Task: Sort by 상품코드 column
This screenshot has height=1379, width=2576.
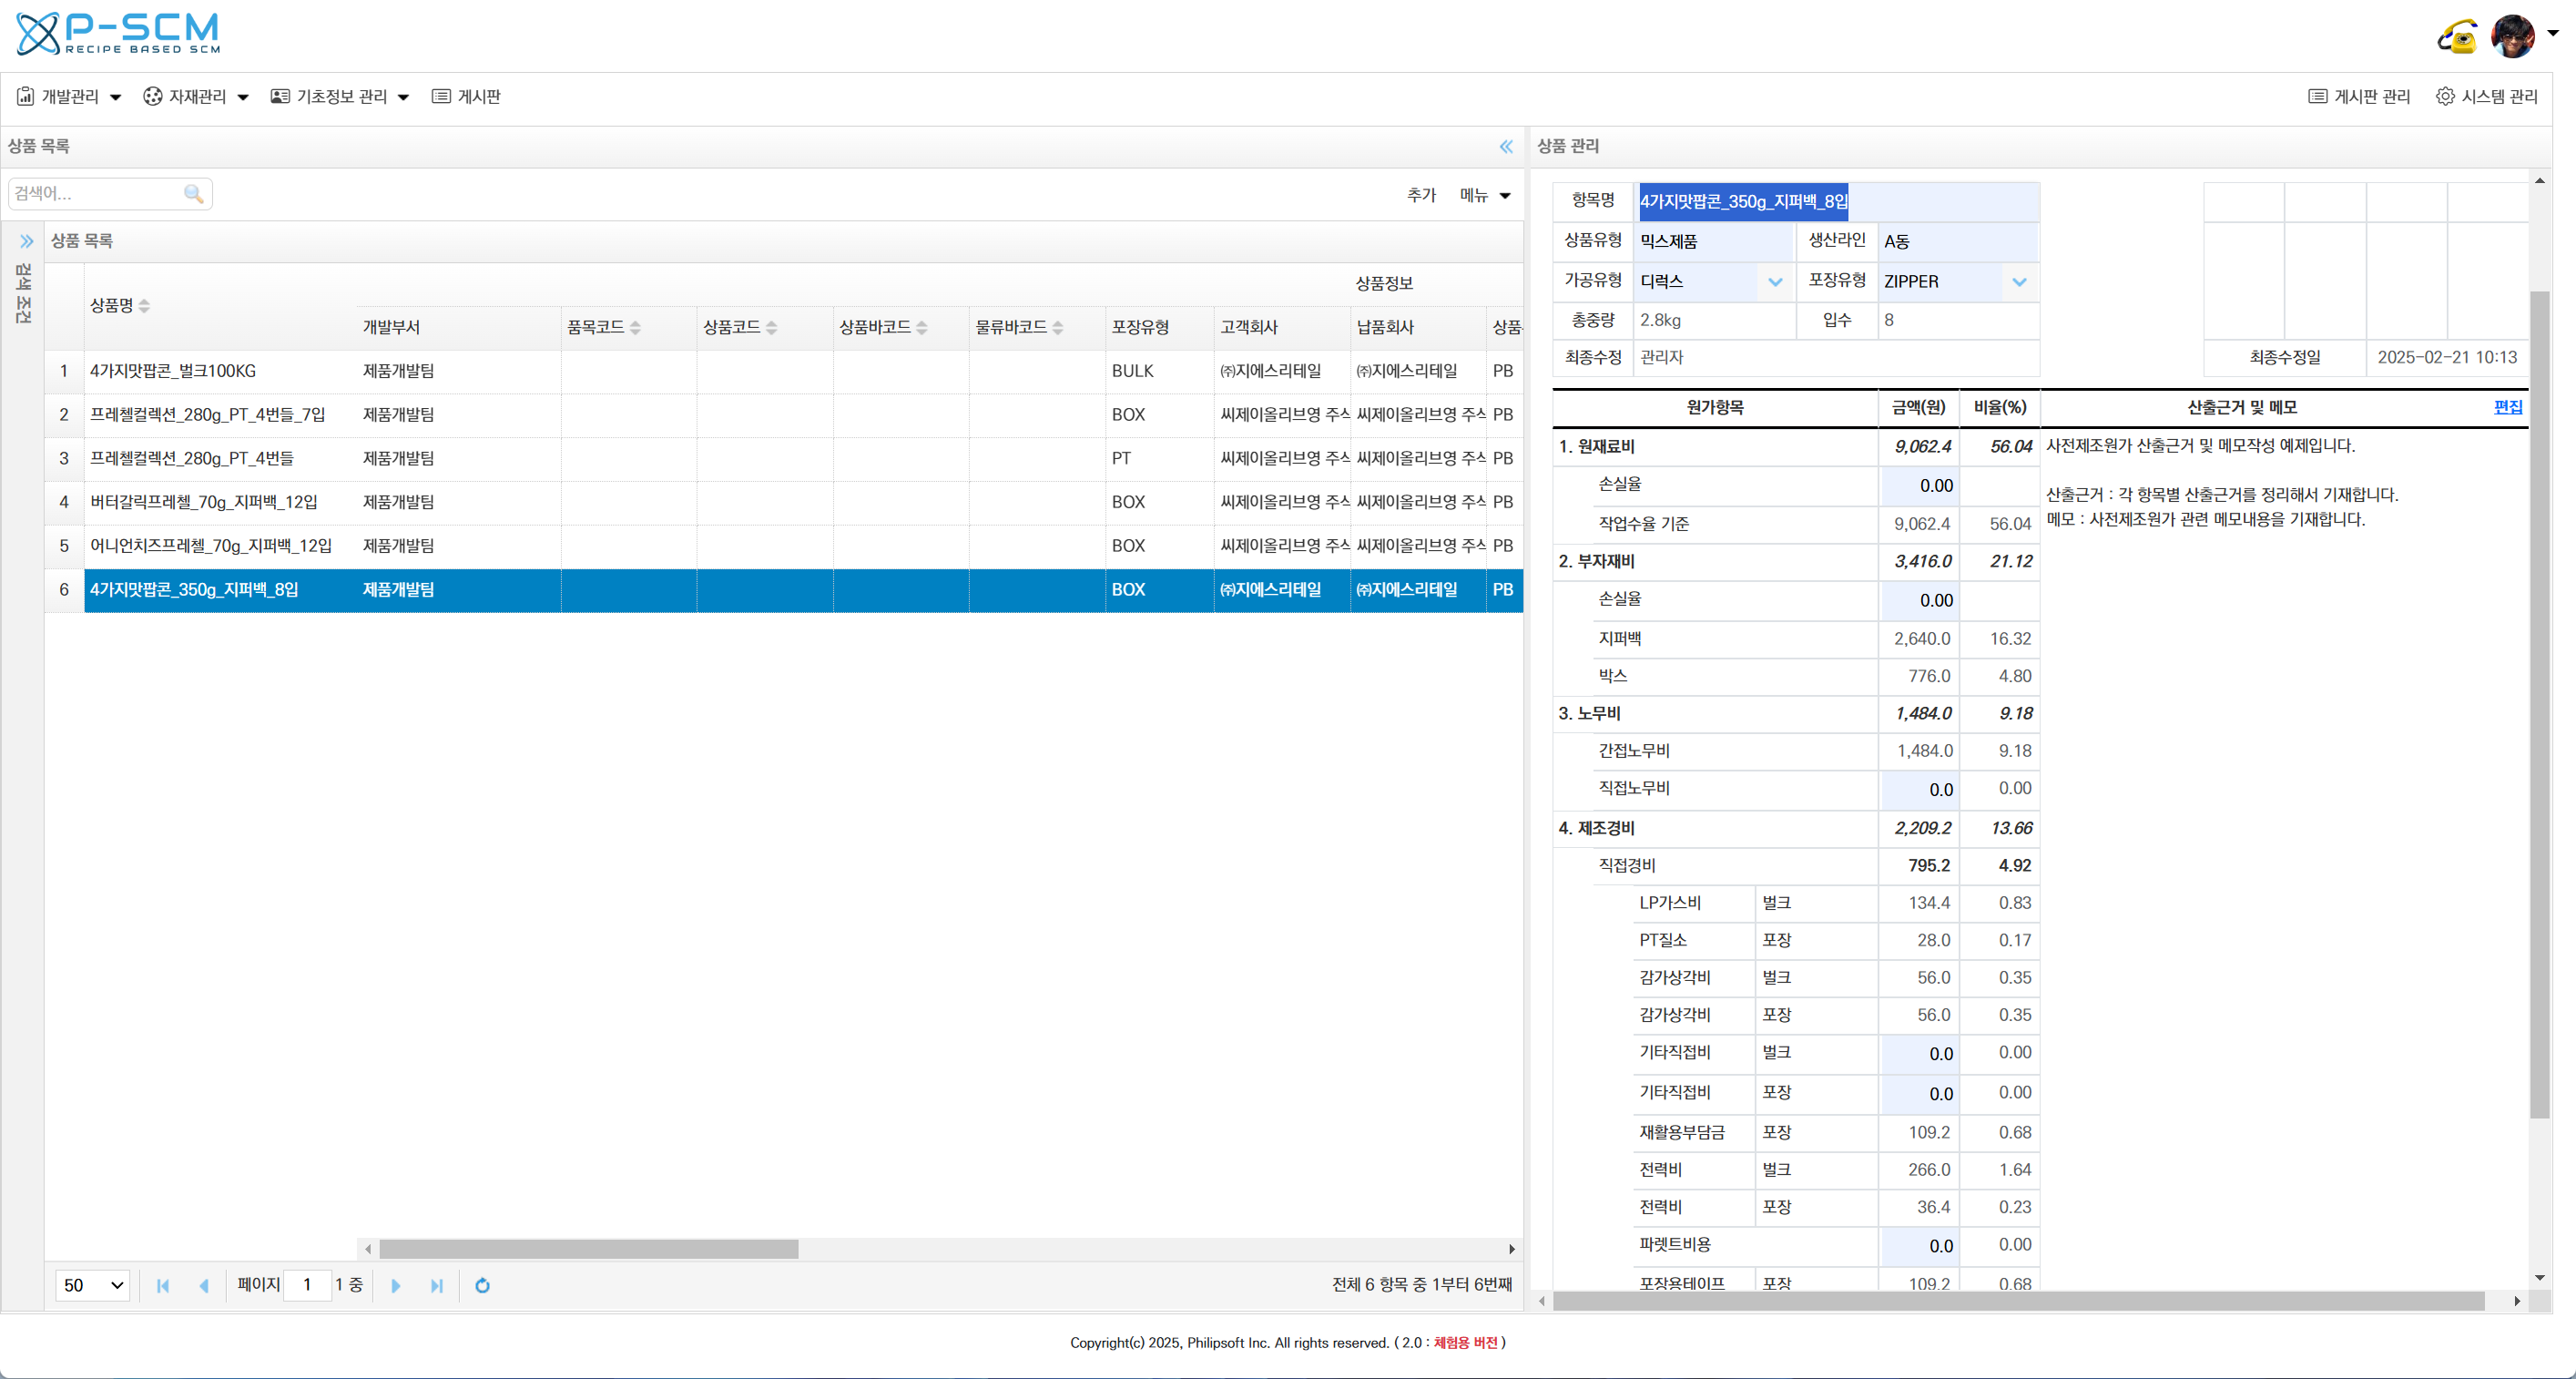Action: pos(740,328)
